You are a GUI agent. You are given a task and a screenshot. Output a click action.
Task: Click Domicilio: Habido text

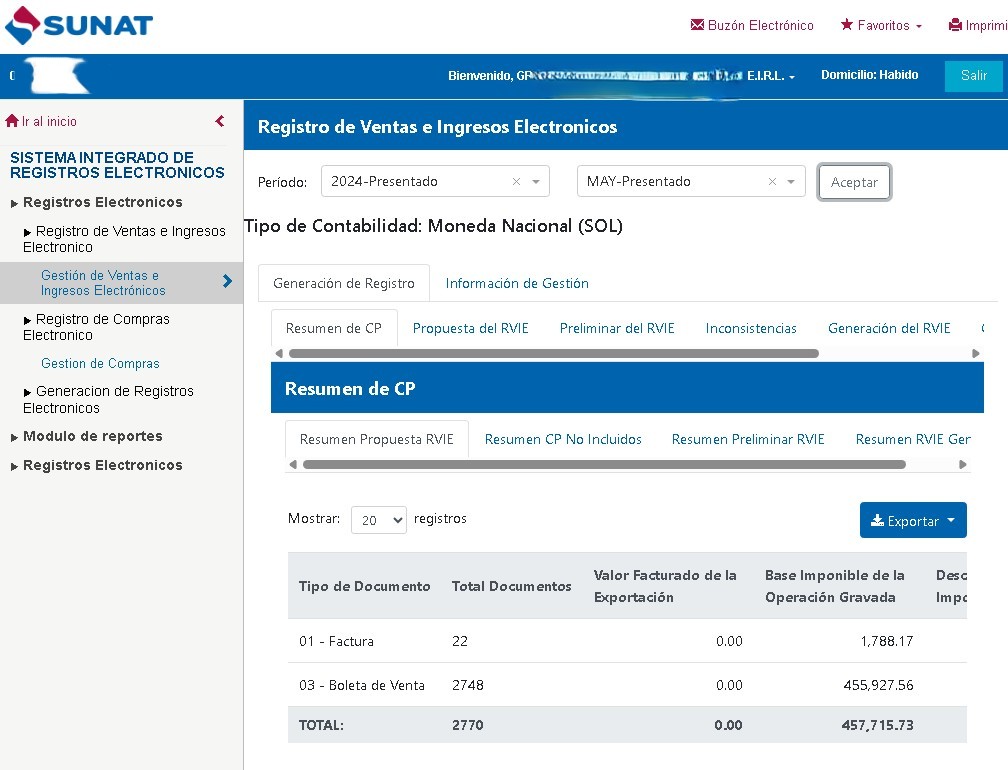click(x=869, y=75)
